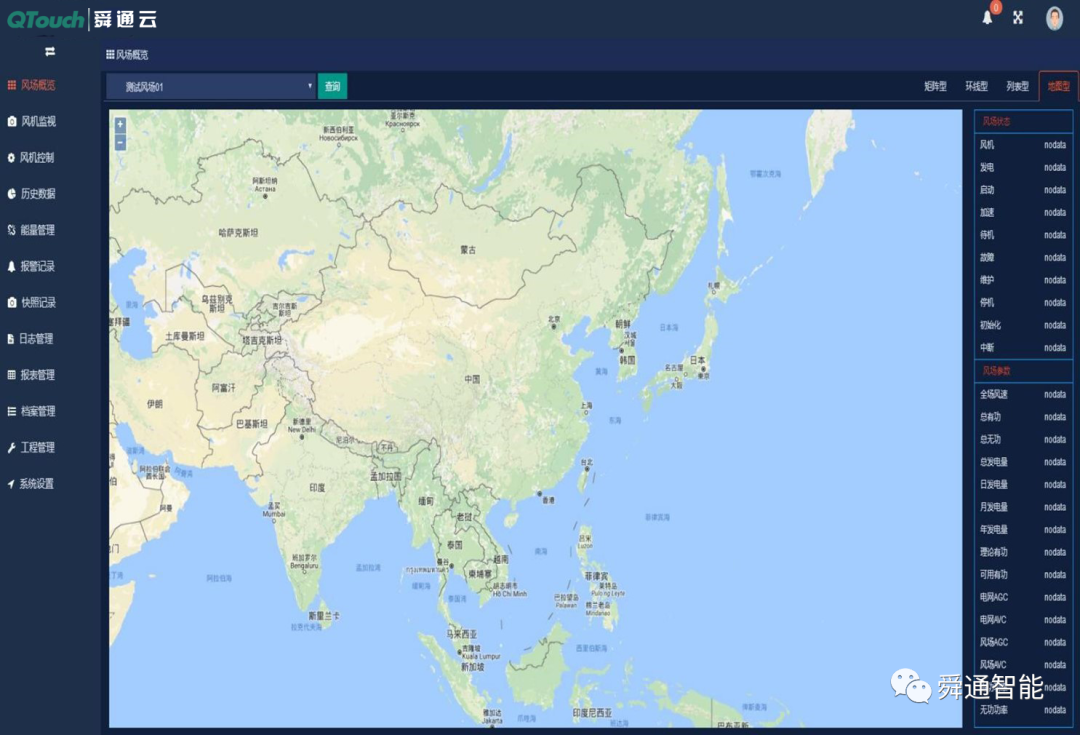Click the grid icon in 风场概览 breadcrumb
The image size is (1080, 735).
pos(110,54)
